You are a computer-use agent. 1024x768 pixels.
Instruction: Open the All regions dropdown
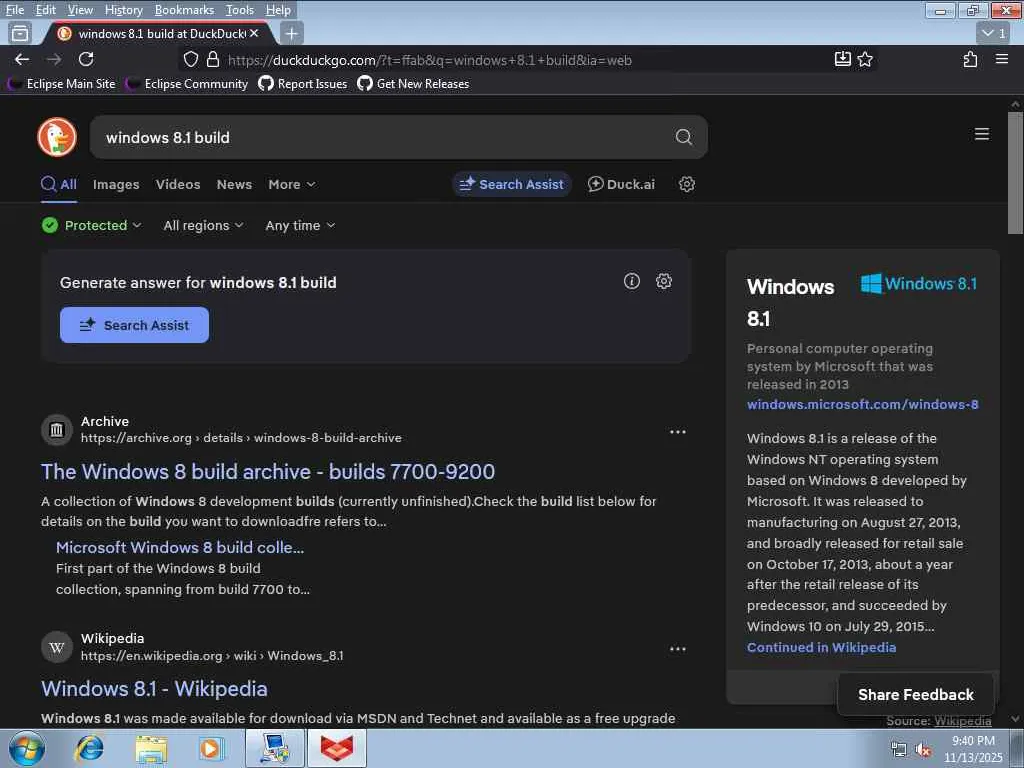coord(203,225)
